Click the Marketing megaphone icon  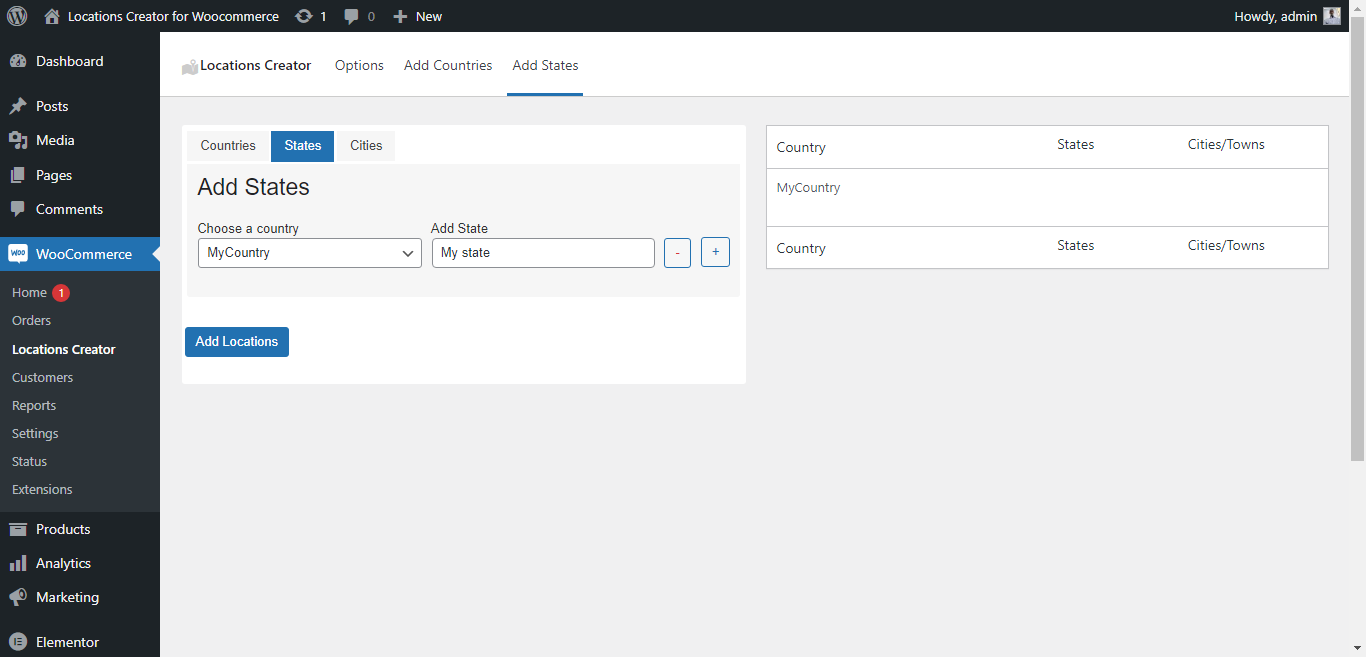[x=18, y=597]
